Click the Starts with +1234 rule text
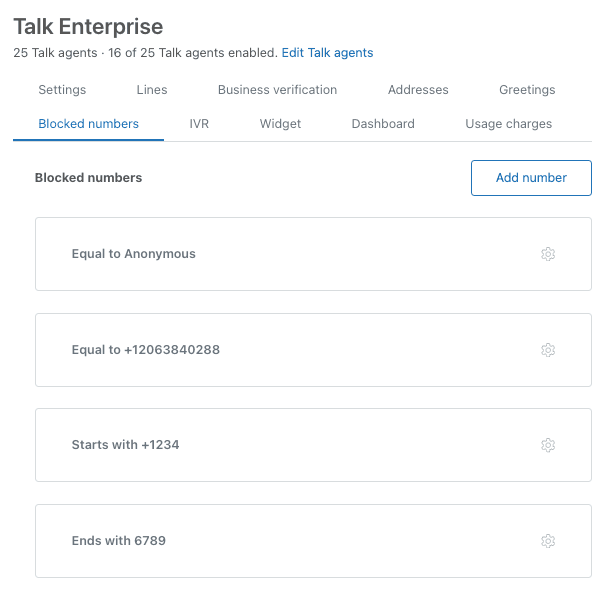The width and height of the screenshot is (609, 603). click(x=125, y=445)
